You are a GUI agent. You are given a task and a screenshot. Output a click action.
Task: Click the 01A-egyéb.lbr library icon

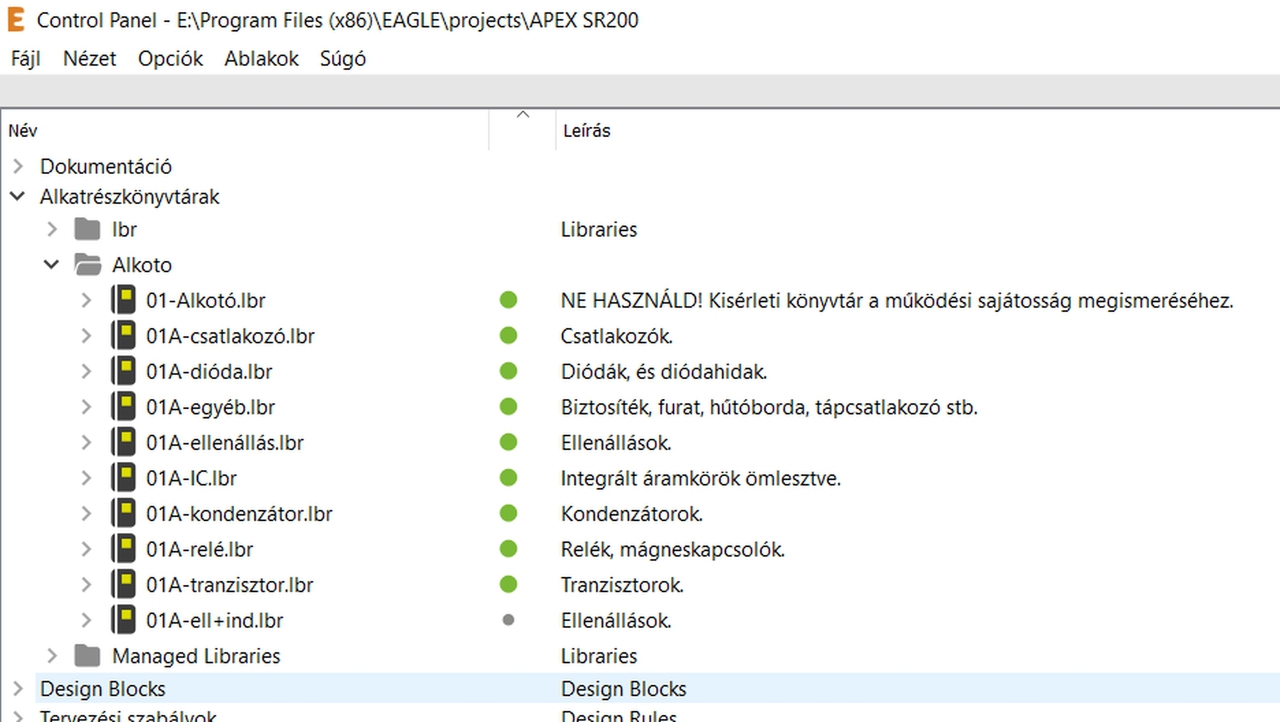point(123,407)
